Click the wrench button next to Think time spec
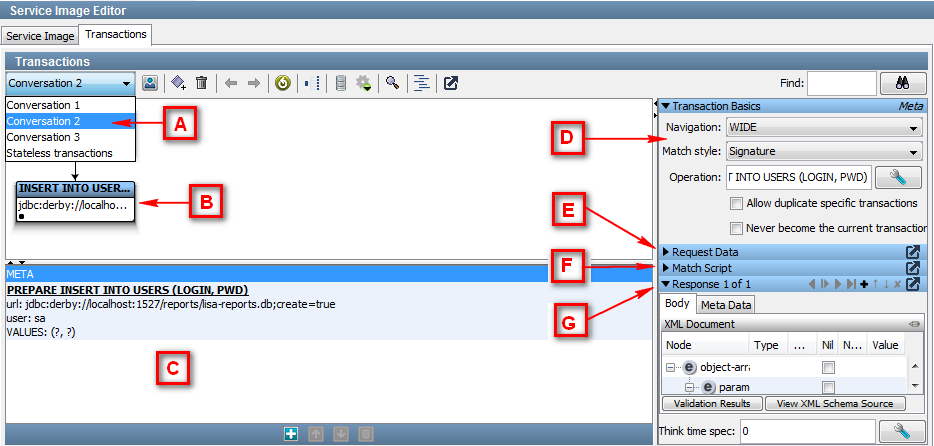 pyautogui.click(x=901, y=431)
